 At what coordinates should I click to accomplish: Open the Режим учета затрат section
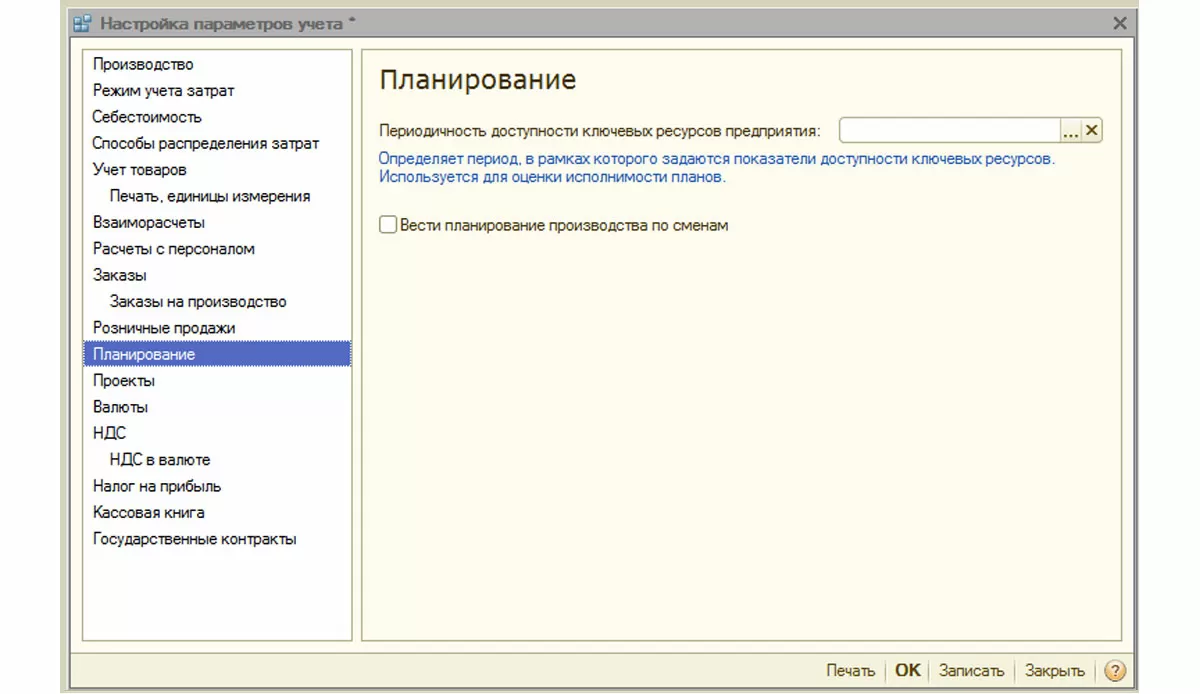click(163, 91)
